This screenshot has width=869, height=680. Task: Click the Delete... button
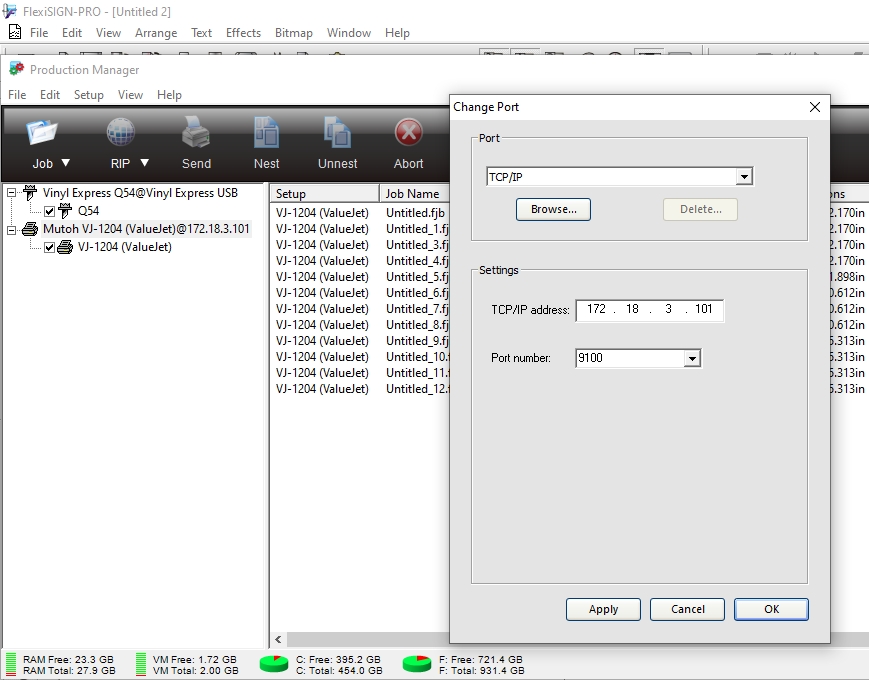[x=701, y=209]
